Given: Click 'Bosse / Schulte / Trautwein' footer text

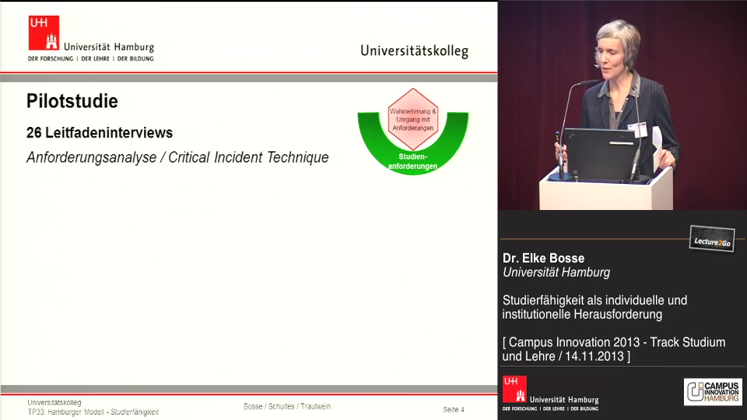Looking at the screenshot, I should coord(287,406).
